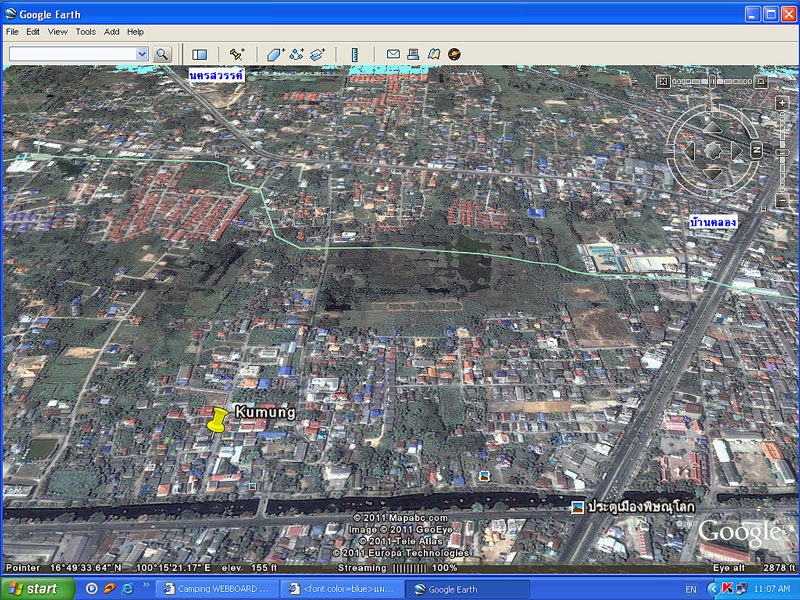Screen dimensions: 800x600
Task: Click the zoom slider handle
Action: (x=782, y=152)
